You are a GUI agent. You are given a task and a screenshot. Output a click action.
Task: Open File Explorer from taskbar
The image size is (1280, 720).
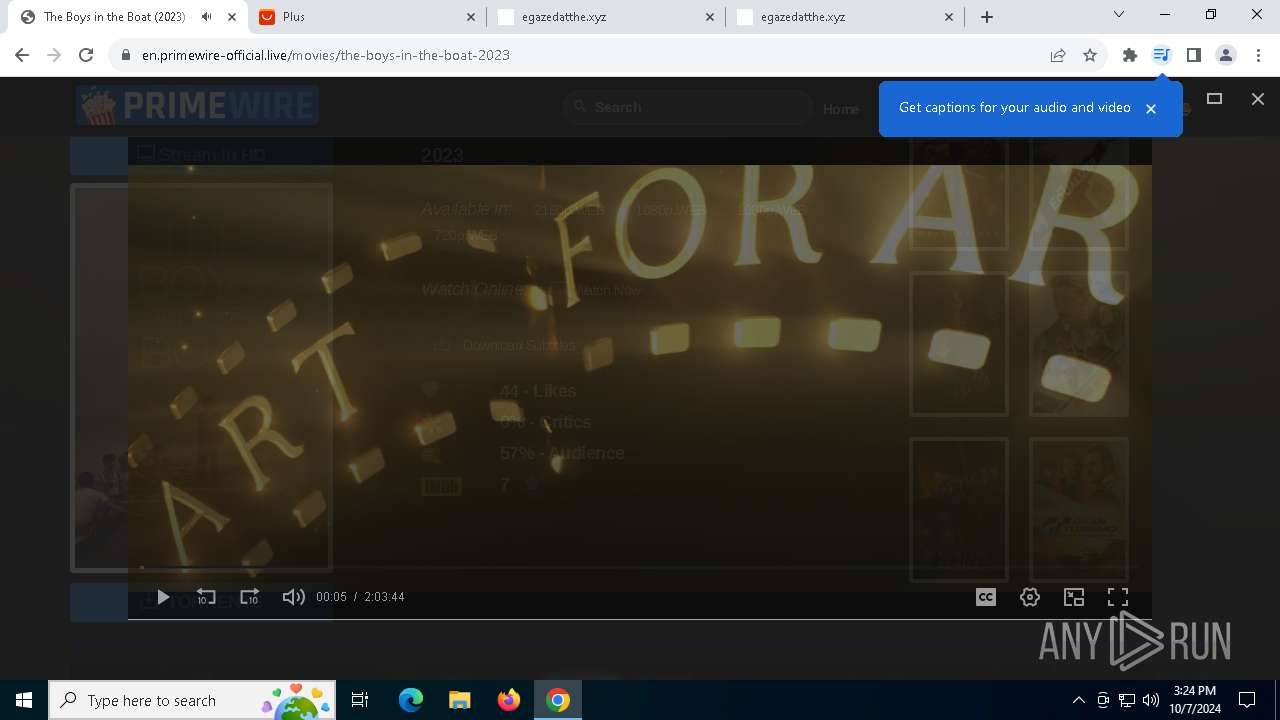click(x=459, y=700)
